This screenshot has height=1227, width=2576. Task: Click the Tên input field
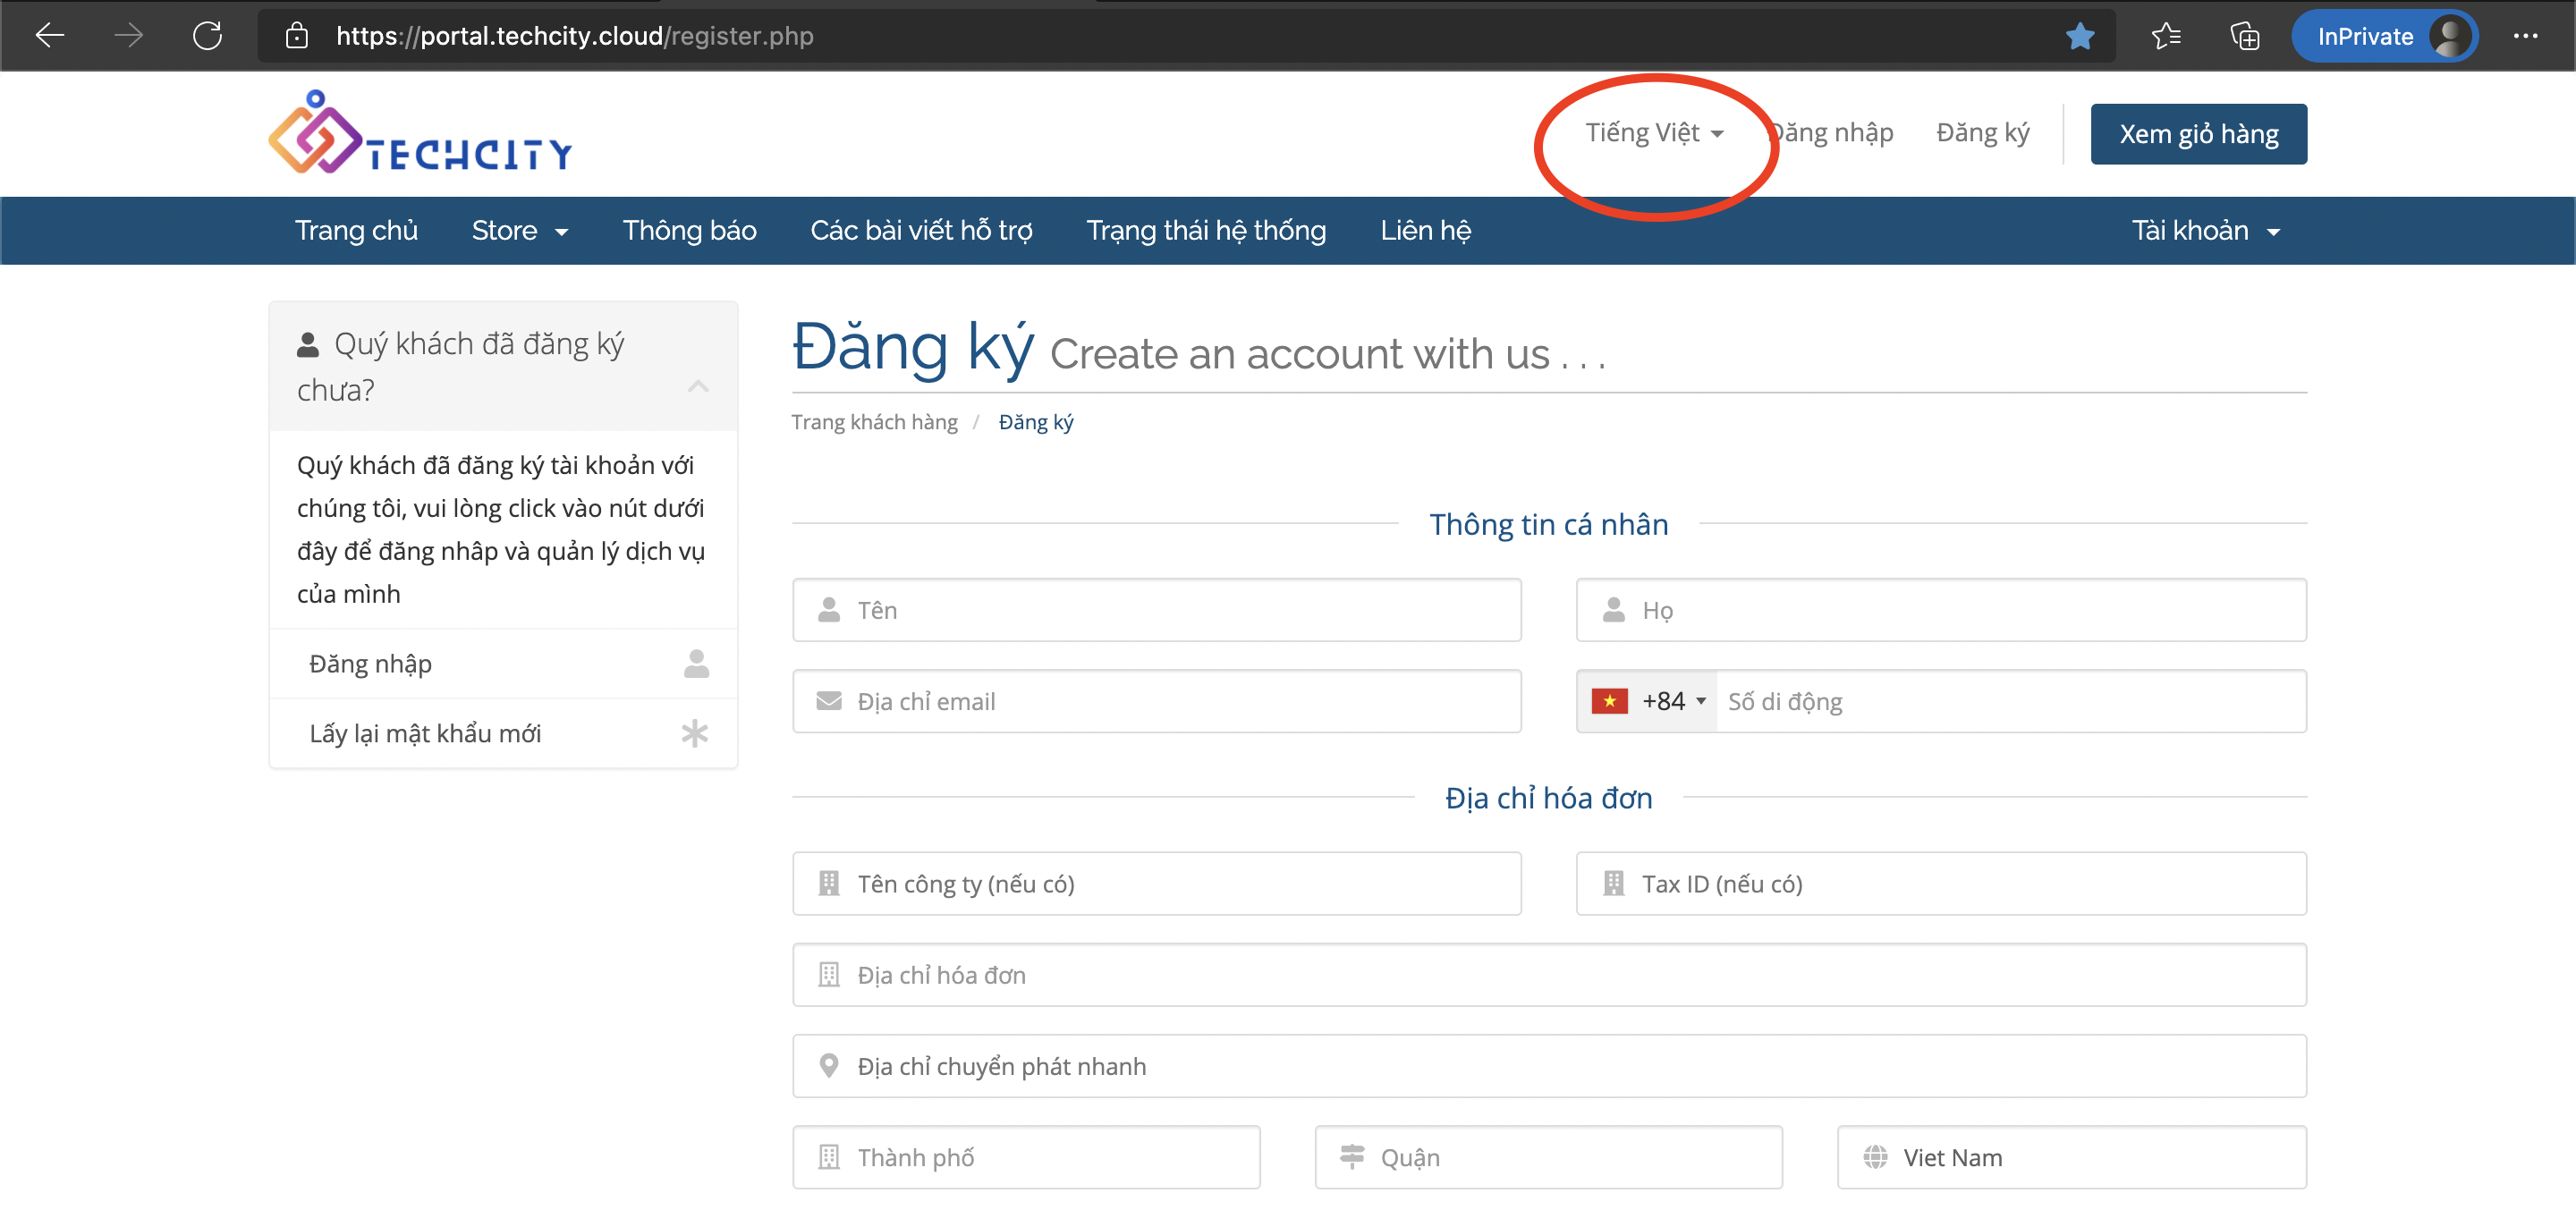[x=1157, y=610]
